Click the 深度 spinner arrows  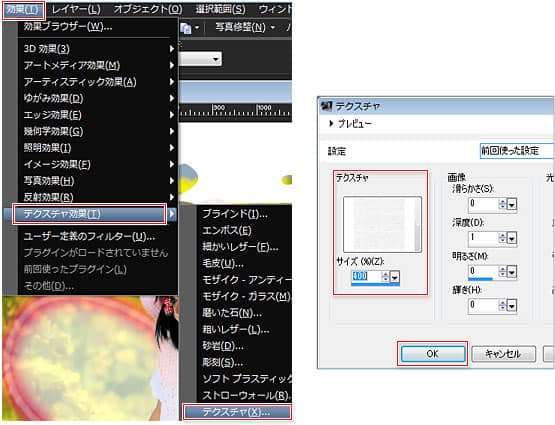(x=502, y=238)
